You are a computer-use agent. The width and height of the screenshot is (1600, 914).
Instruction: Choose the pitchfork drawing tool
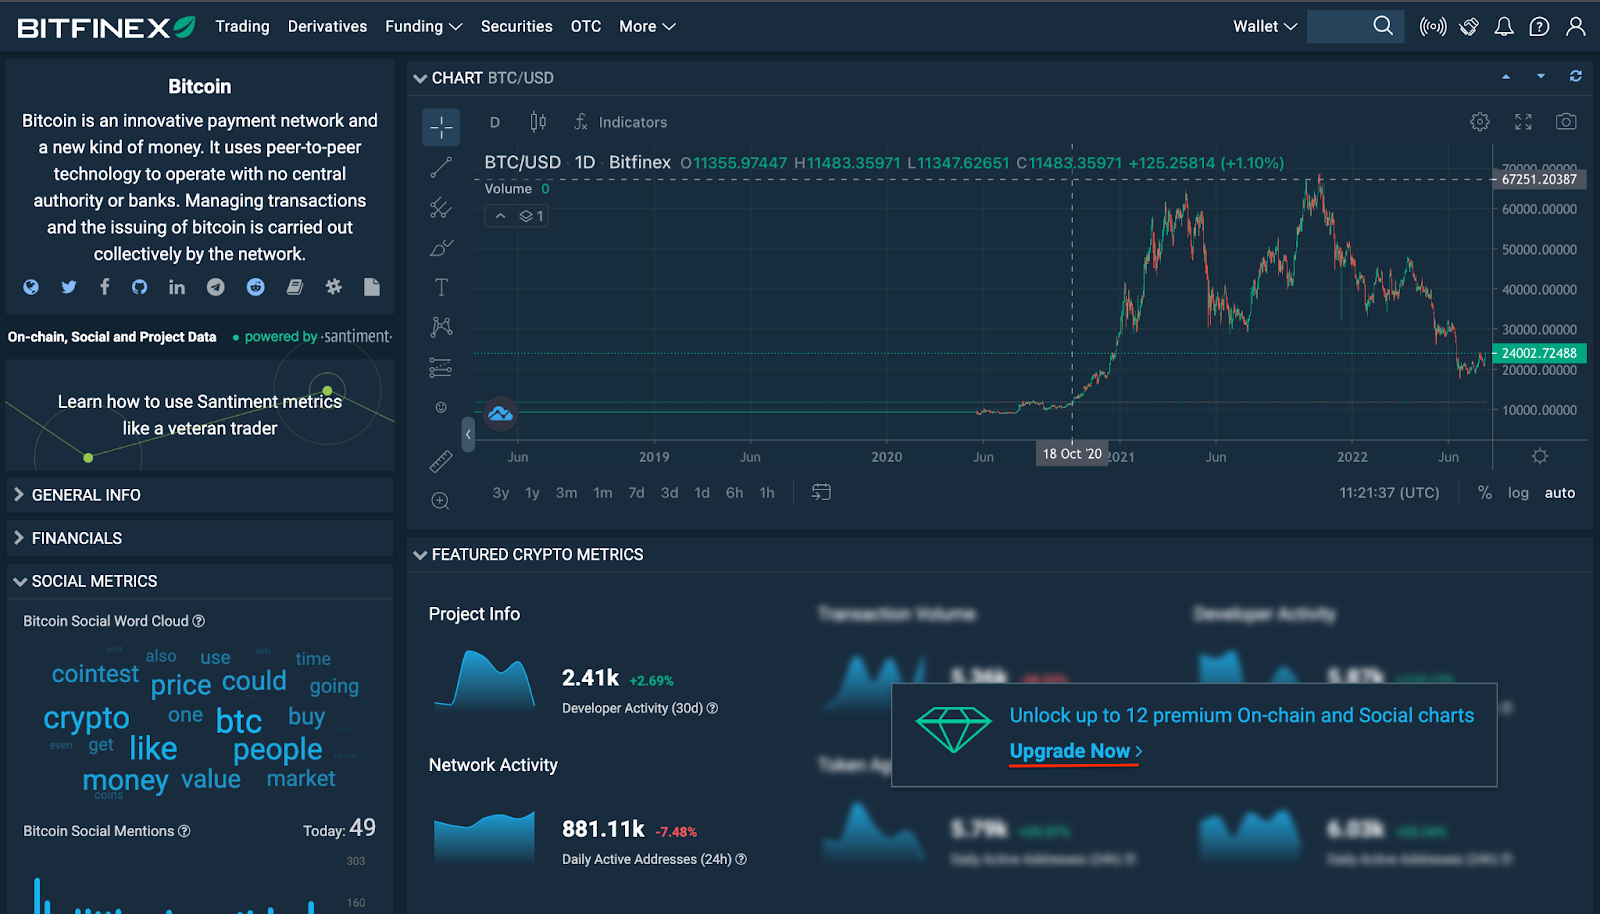(x=441, y=208)
